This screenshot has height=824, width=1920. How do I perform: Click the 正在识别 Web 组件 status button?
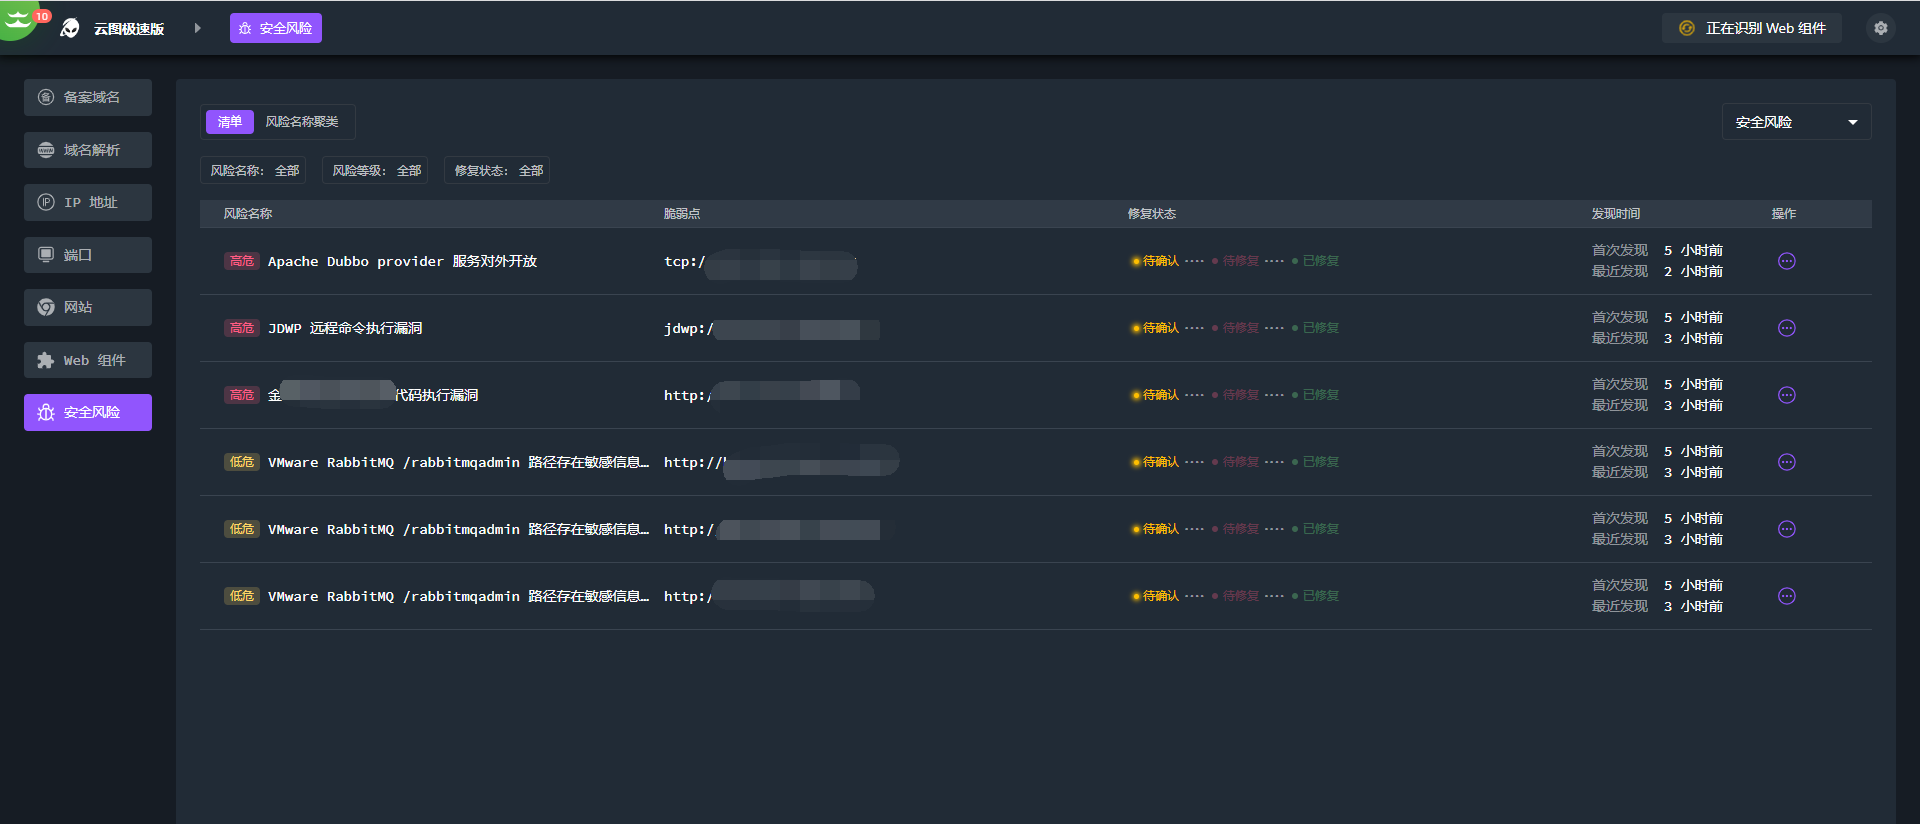(1753, 28)
